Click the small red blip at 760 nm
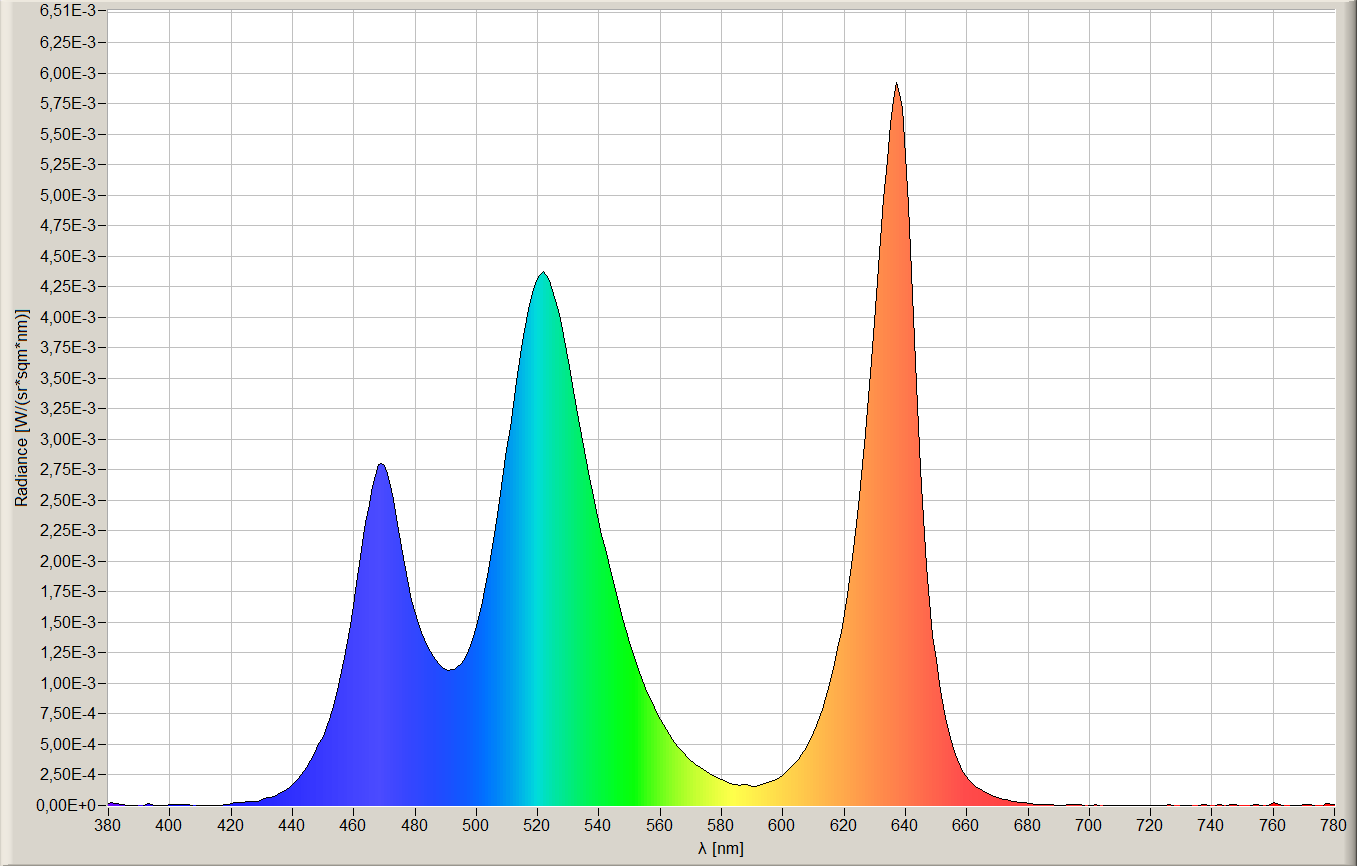The image size is (1357, 866). pos(1273,802)
